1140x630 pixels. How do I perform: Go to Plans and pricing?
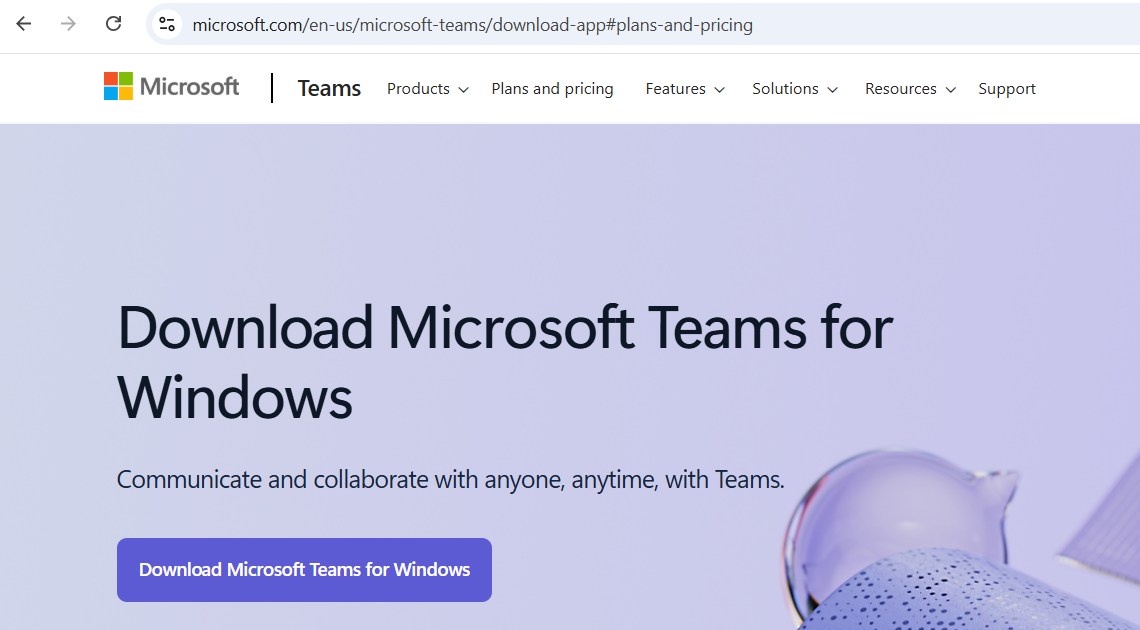click(552, 89)
